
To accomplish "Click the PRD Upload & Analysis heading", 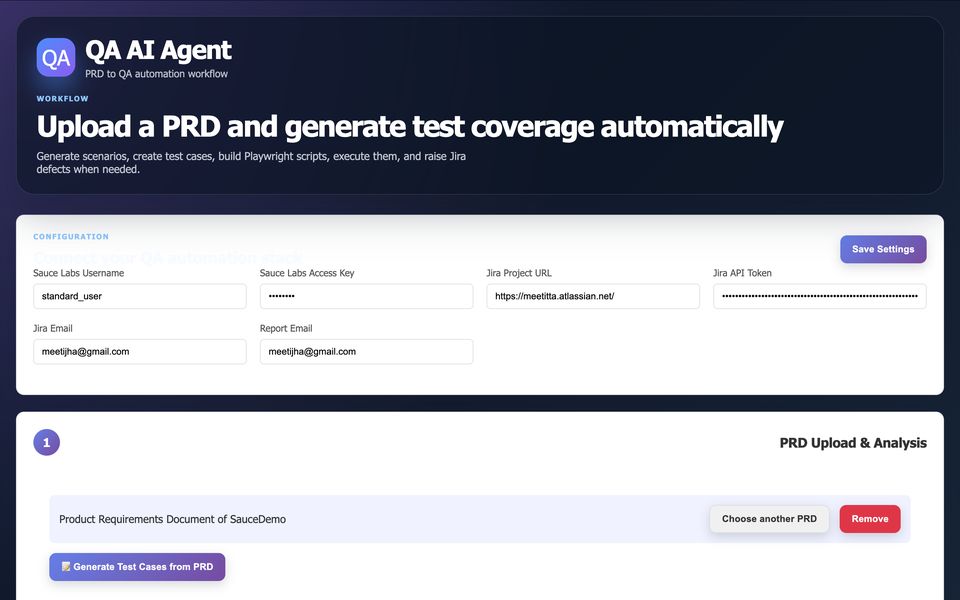I will coord(853,443).
